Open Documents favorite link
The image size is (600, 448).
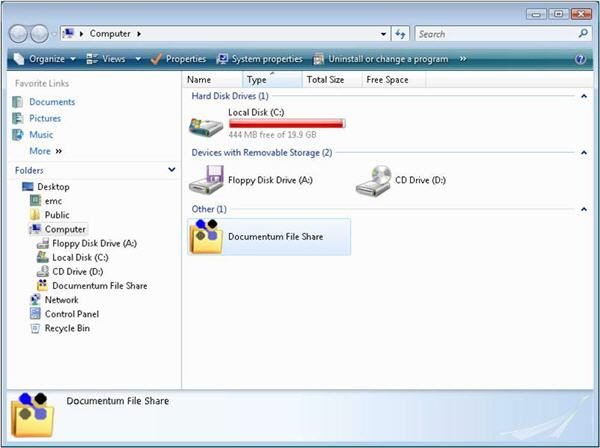pos(52,102)
